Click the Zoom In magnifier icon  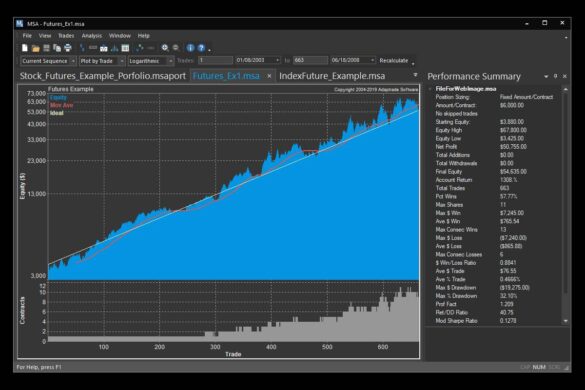165,48
